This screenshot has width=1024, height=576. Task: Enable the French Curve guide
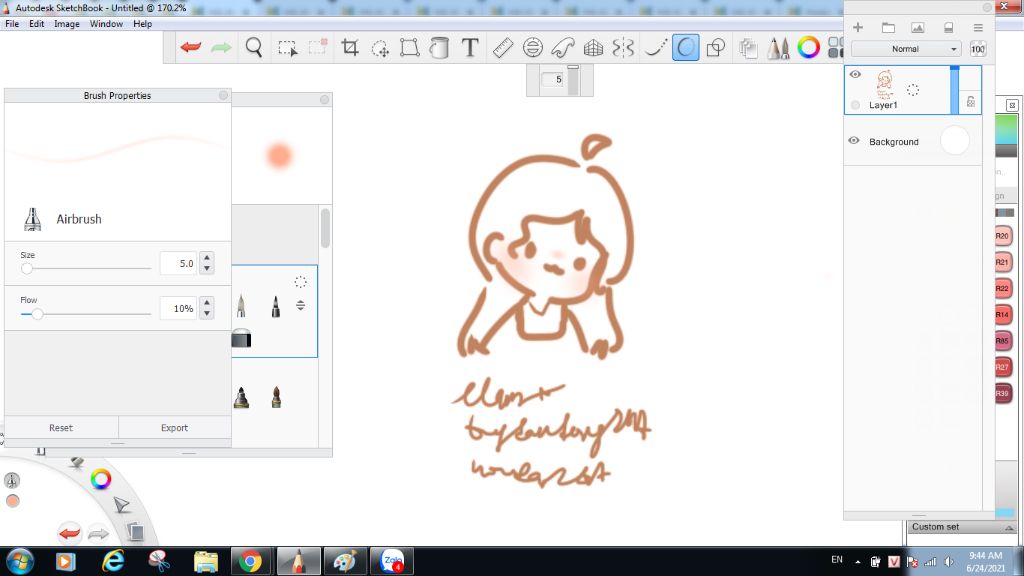[x=562, y=47]
